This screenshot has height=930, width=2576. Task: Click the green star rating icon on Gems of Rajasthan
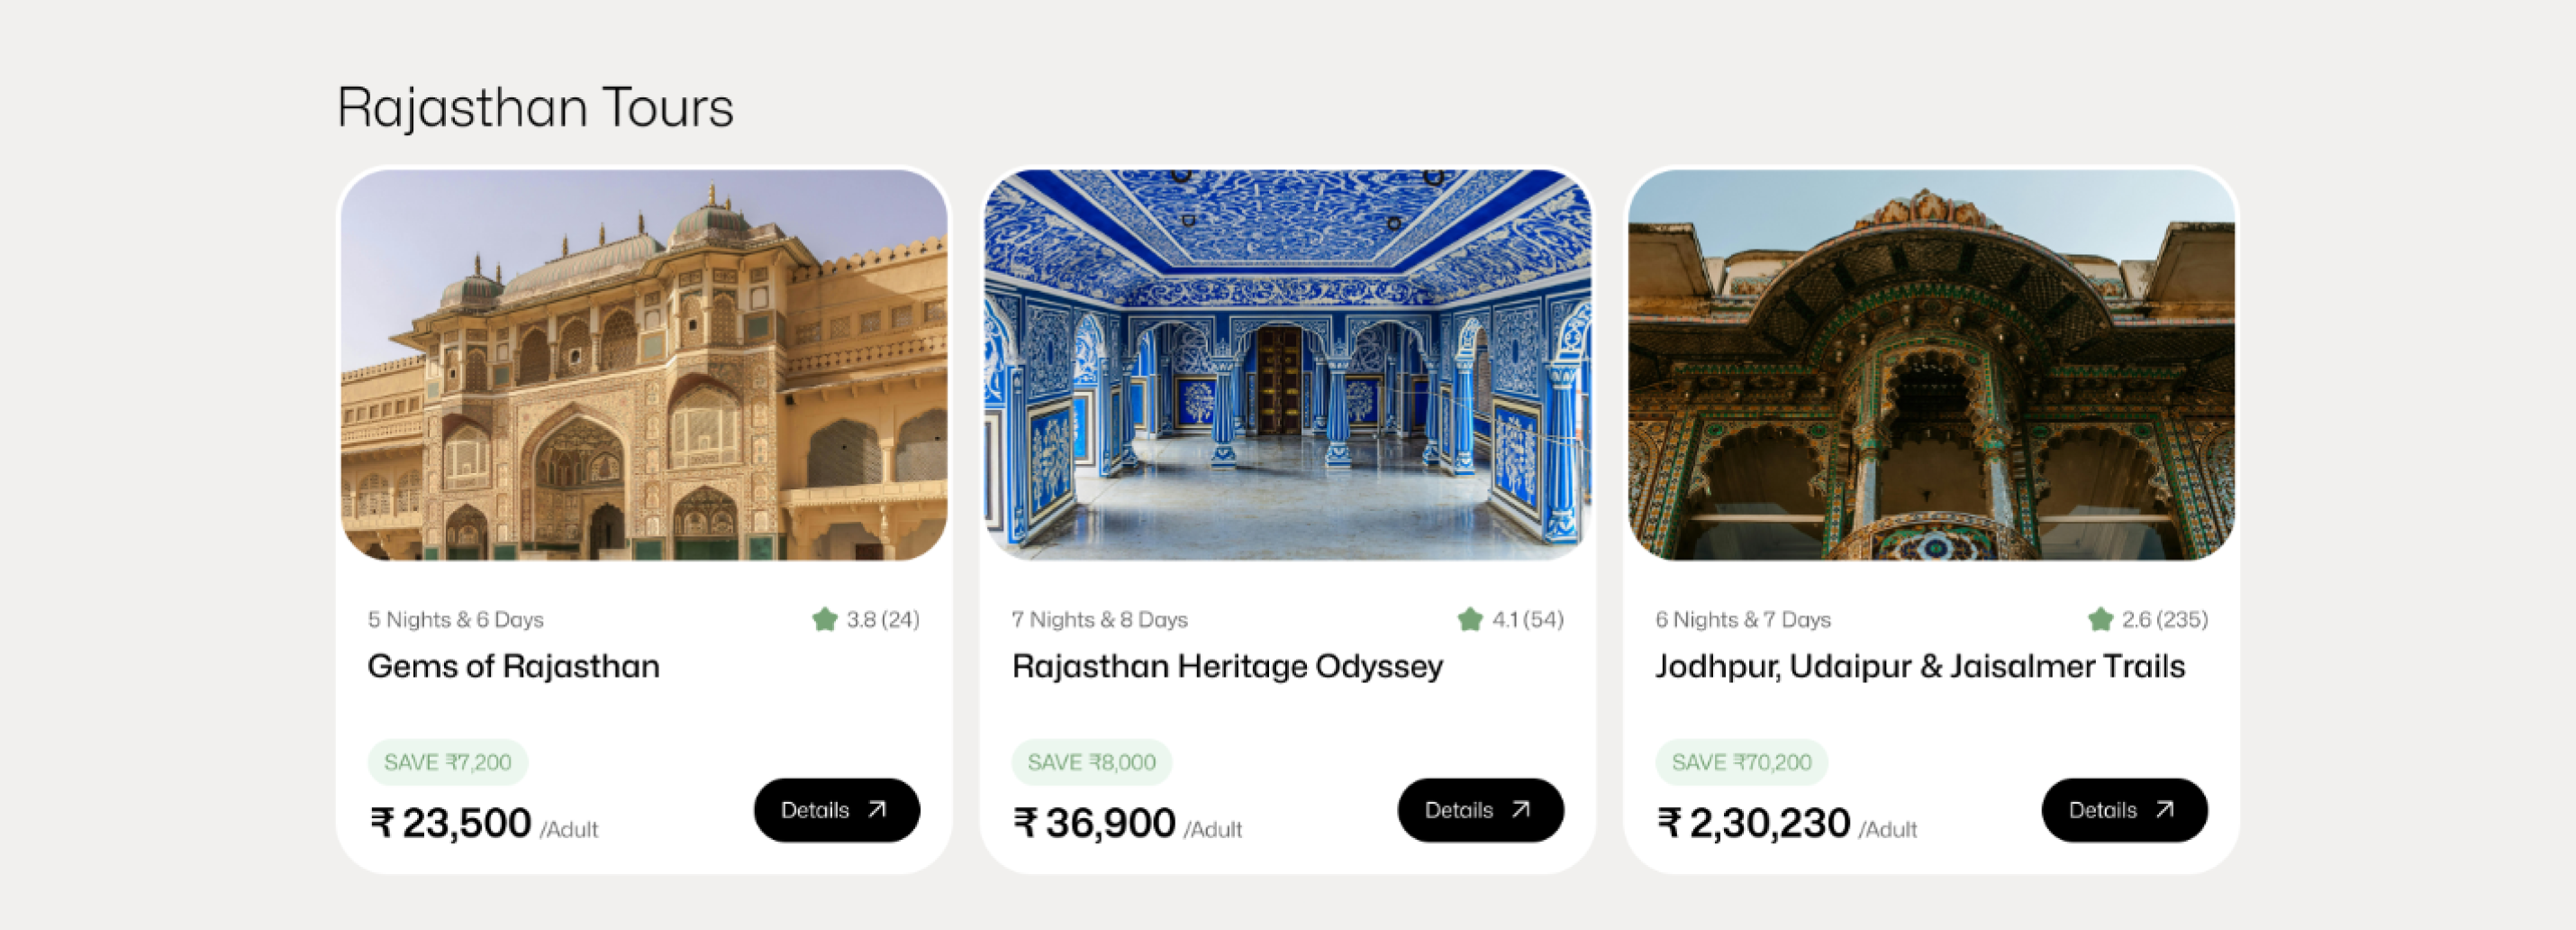[x=824, y=619]
